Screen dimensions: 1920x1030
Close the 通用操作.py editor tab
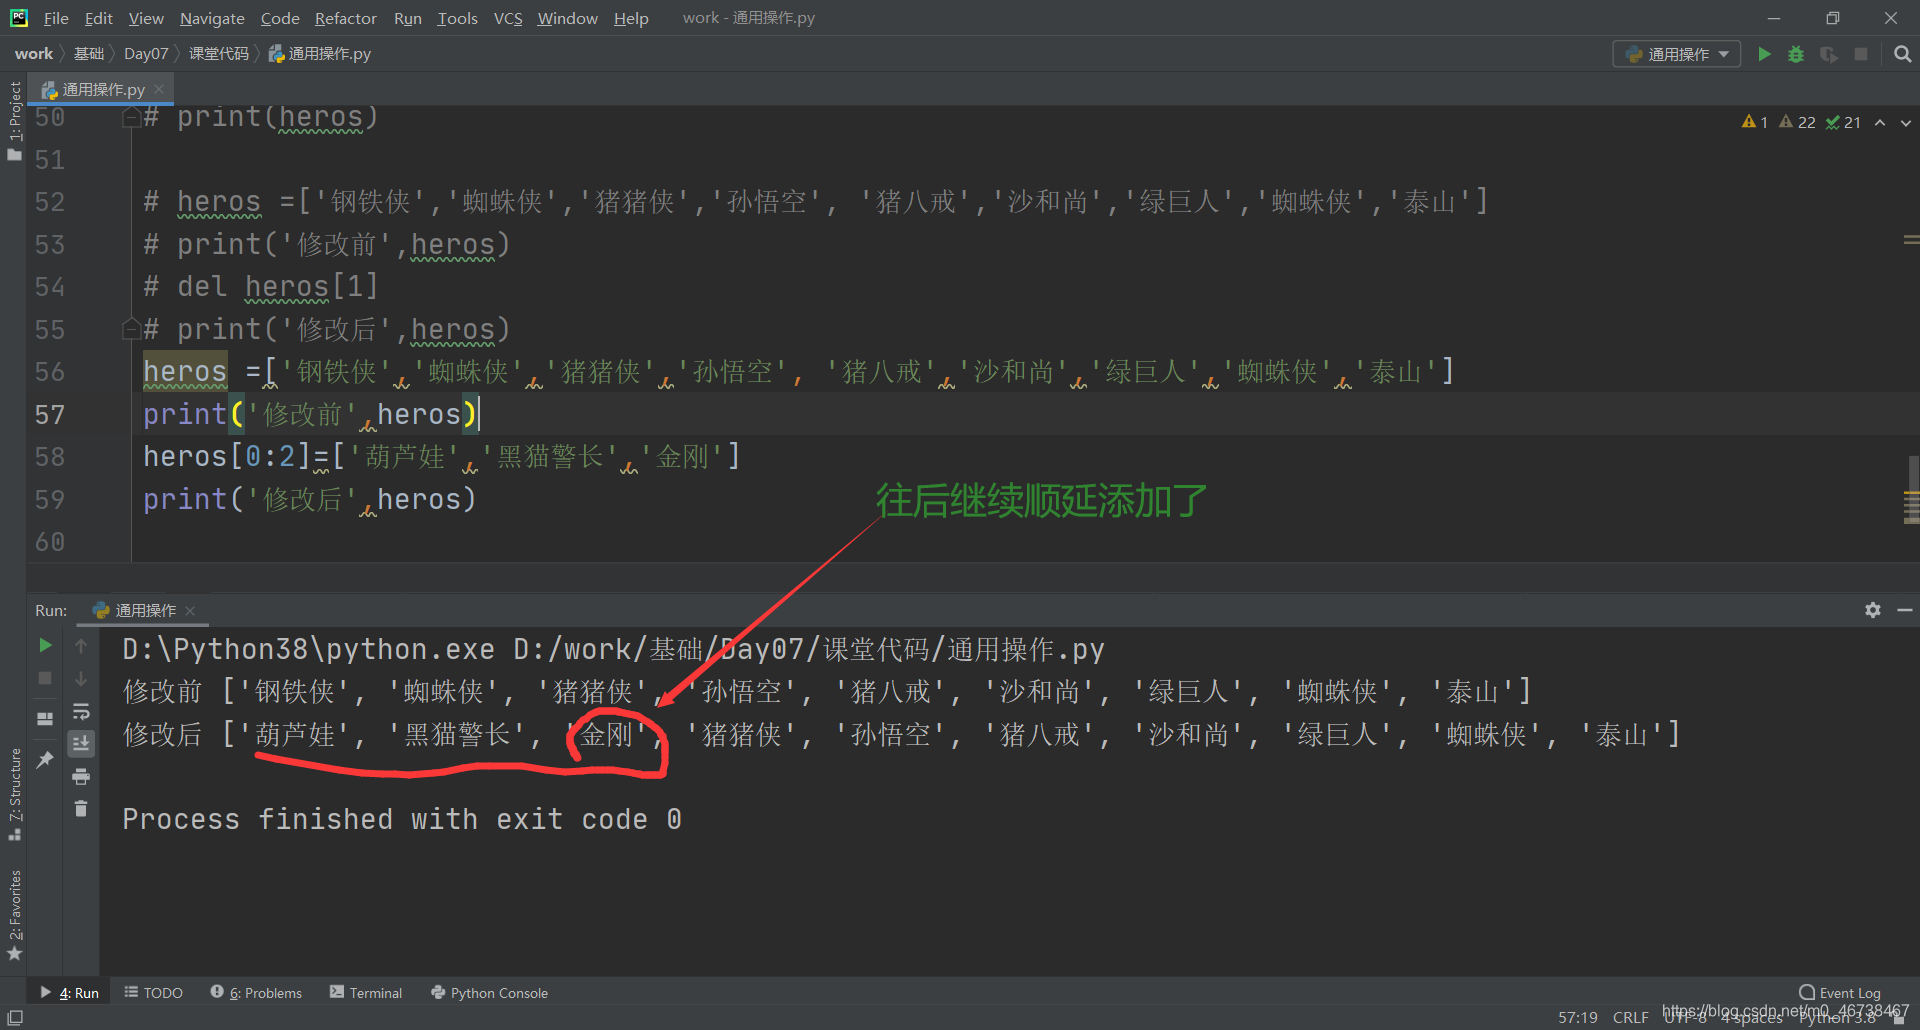coord(159,89)
